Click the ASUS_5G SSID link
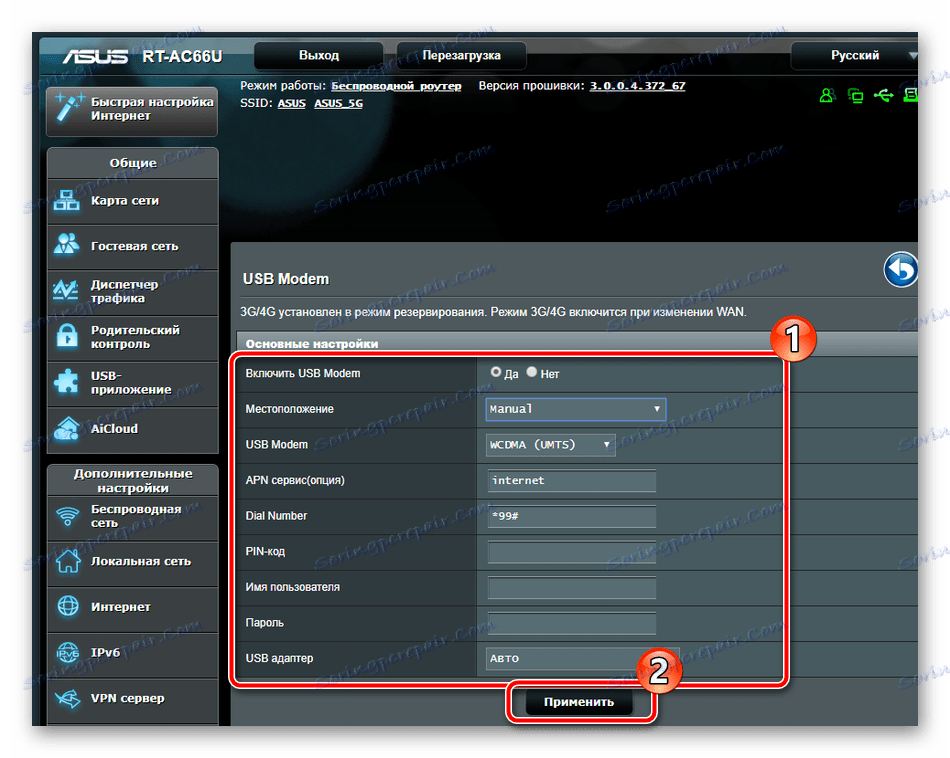 pyautogui.click(x=339, y=104)
